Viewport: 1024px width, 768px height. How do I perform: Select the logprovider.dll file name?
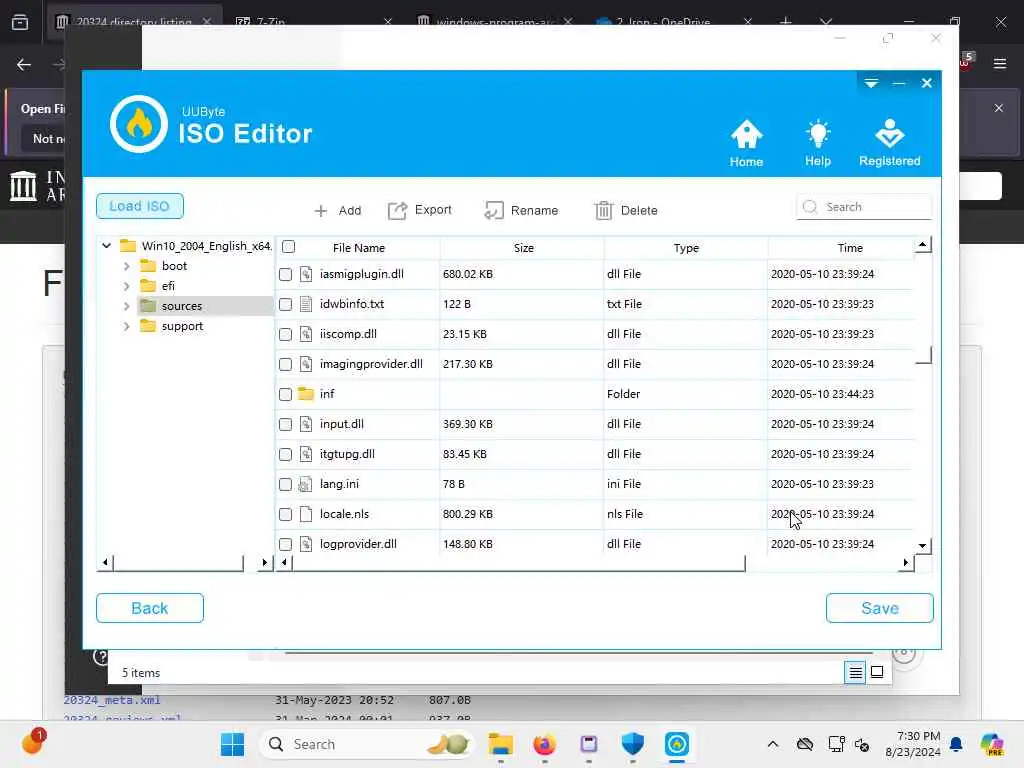coord(358,544)
